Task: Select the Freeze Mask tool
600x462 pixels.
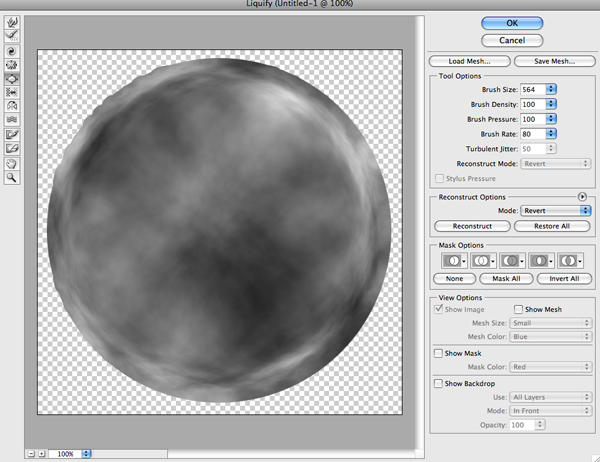Action: (12, 135)
